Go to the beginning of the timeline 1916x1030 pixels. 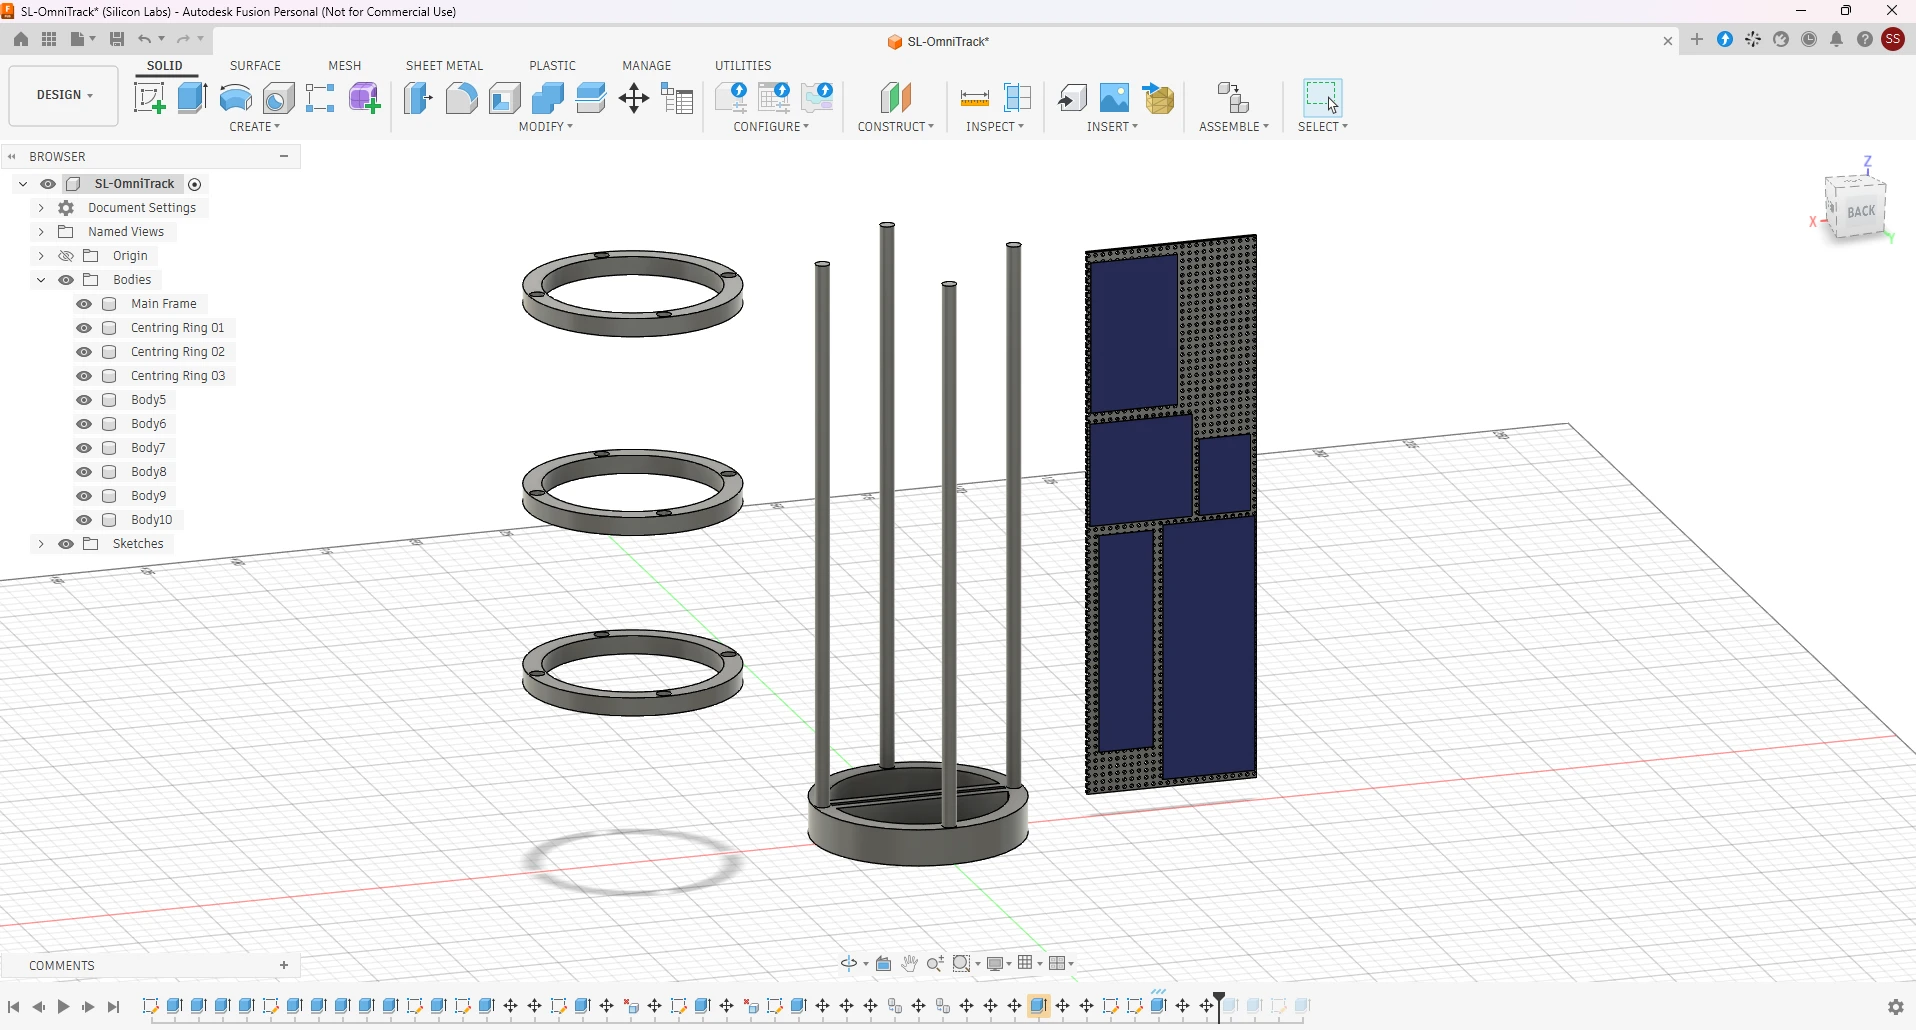[14, 1007]
